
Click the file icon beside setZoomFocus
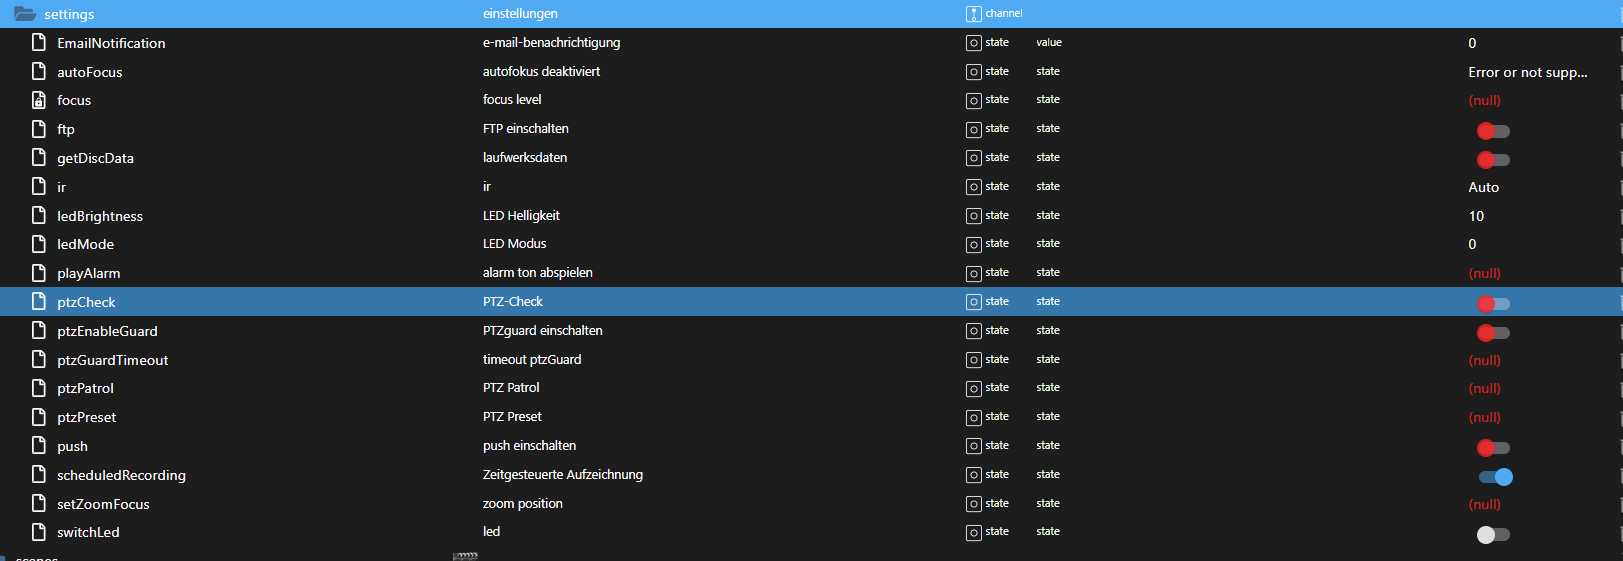coord(39,503)
